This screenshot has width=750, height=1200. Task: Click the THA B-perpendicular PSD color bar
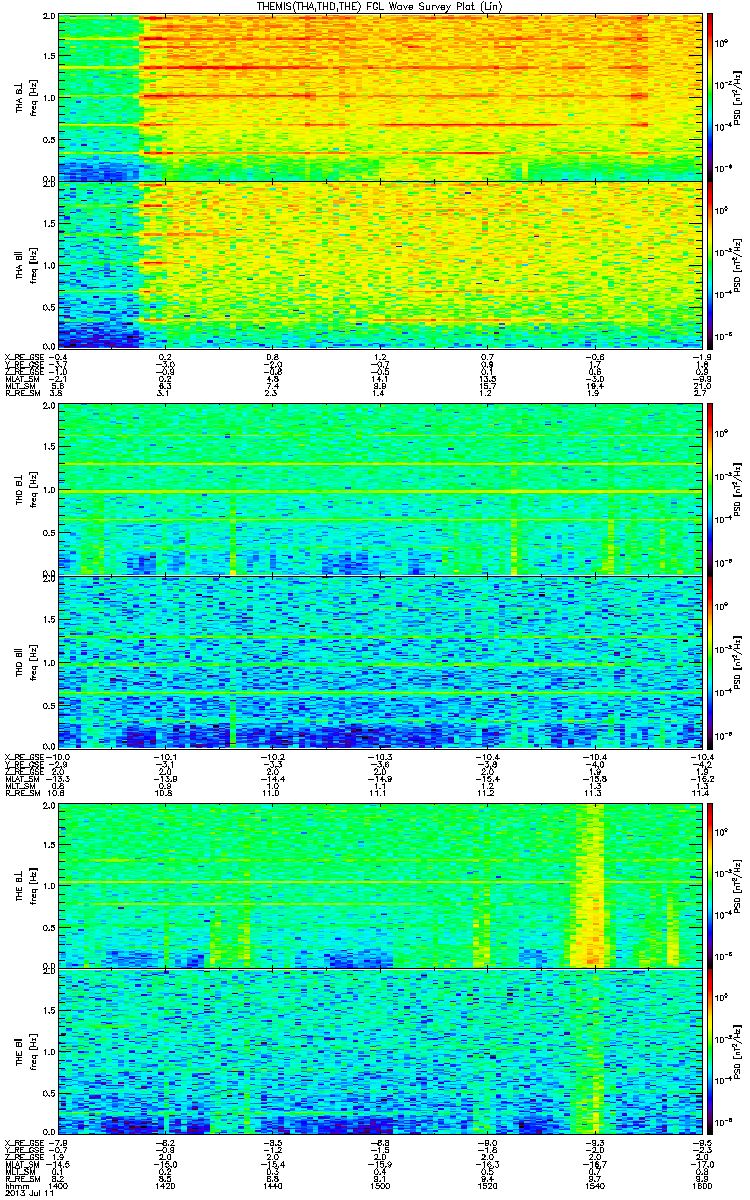click(x=710, y=97)
